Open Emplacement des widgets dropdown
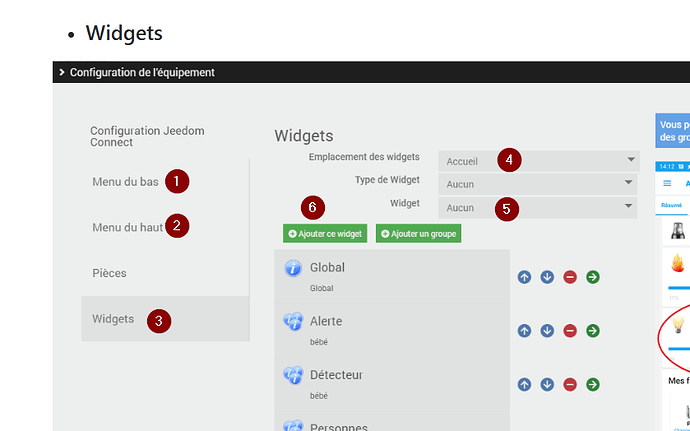The height and width of the screenshot is (431, 690). pyautogui.click(x=539, y=161)
